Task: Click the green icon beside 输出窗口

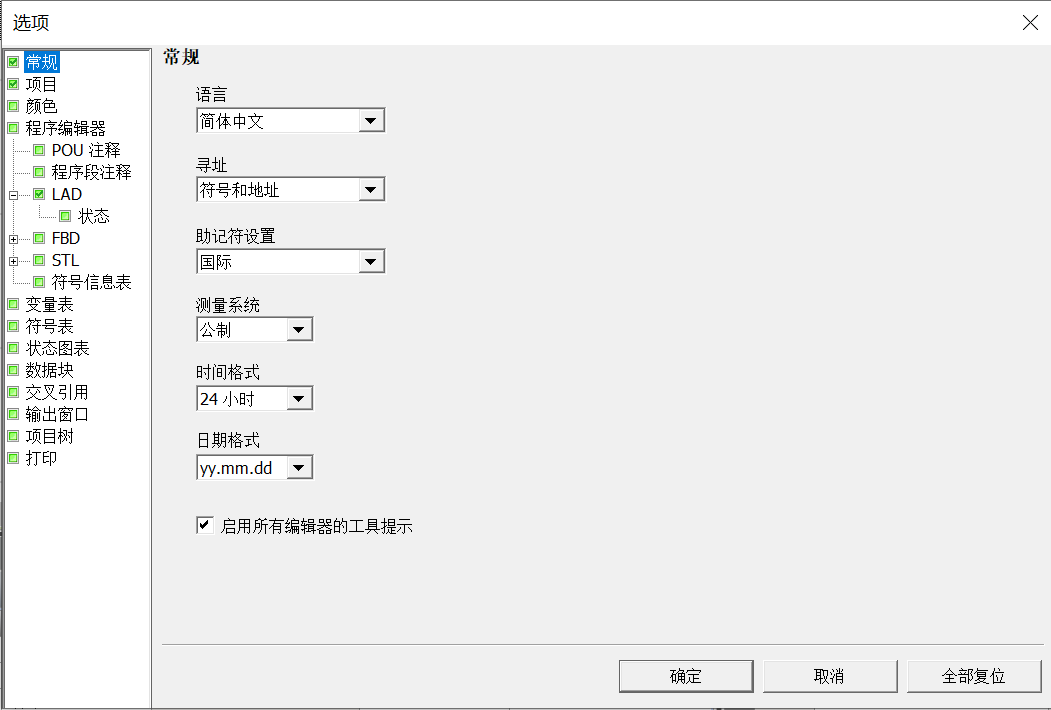Action: 13,414
